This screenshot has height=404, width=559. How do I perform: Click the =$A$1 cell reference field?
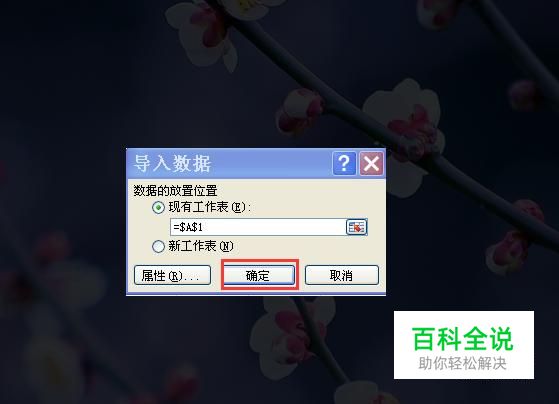pyautogui.click(x=258, y=227)
